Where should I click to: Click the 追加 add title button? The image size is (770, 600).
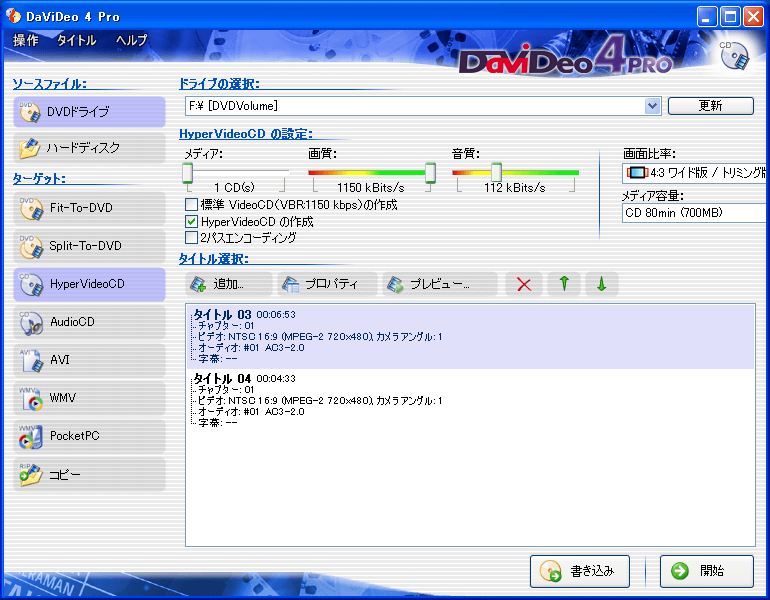[228, 284]
